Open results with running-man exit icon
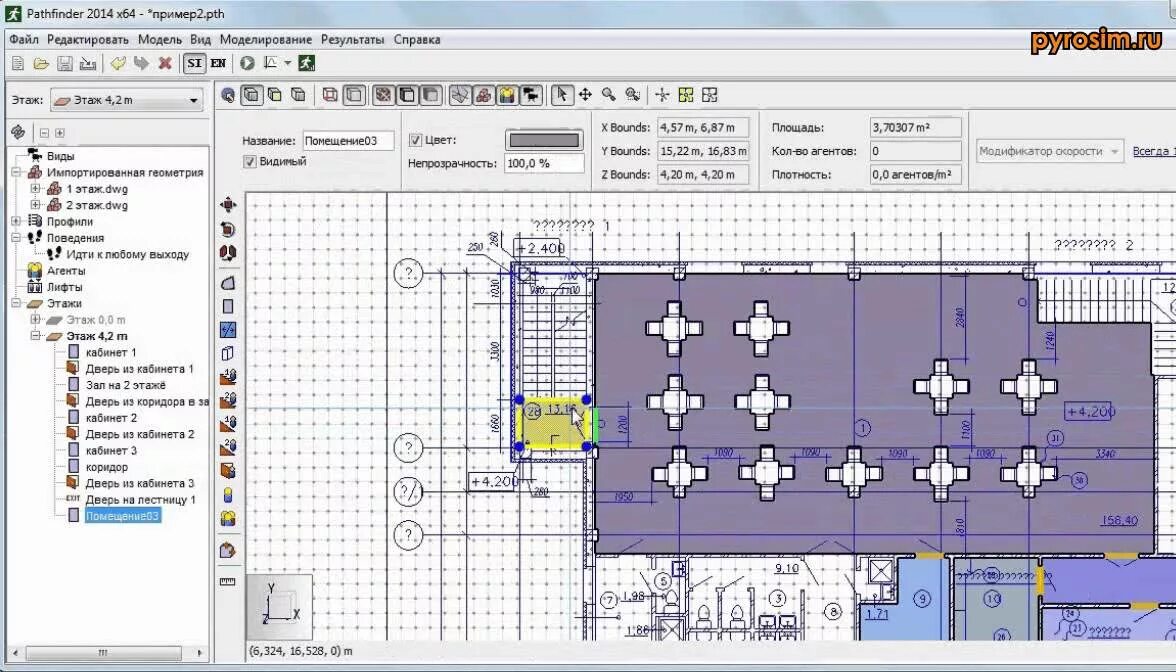 306,64
